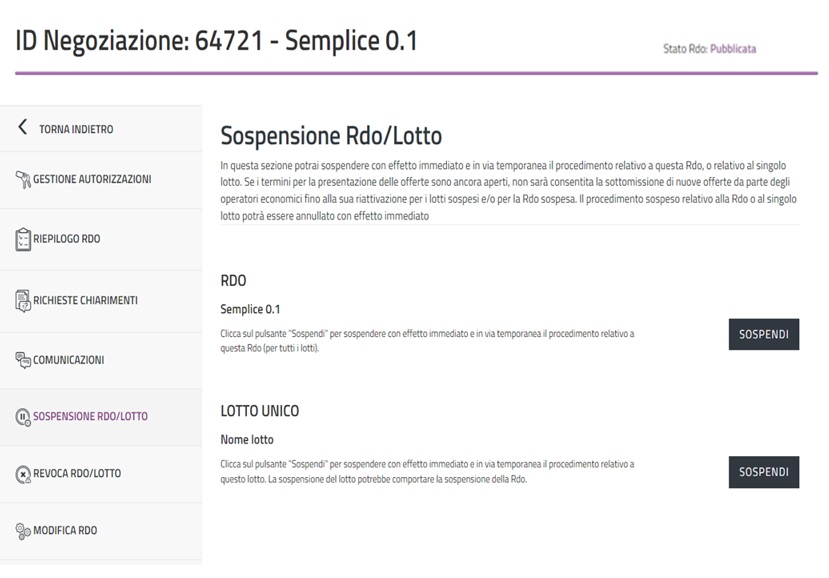Screen dimensions: 829x578
Task: Click the Sospensione RDO/Lotto pause icon
Action: 23,416
